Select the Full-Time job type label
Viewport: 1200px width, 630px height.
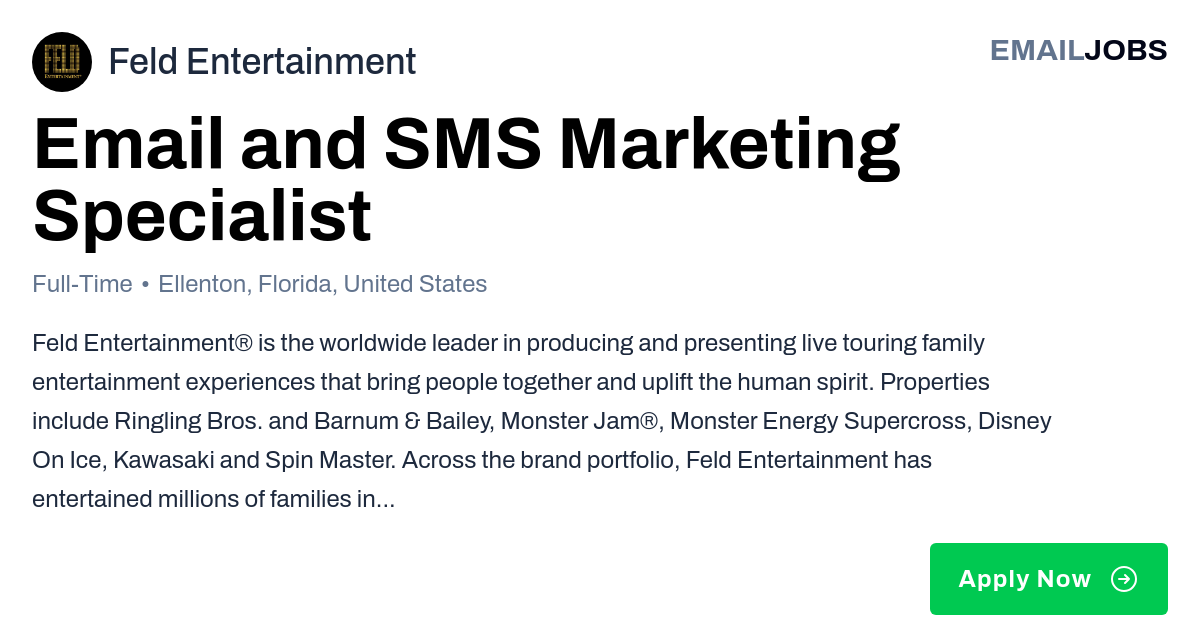(82, 284)
